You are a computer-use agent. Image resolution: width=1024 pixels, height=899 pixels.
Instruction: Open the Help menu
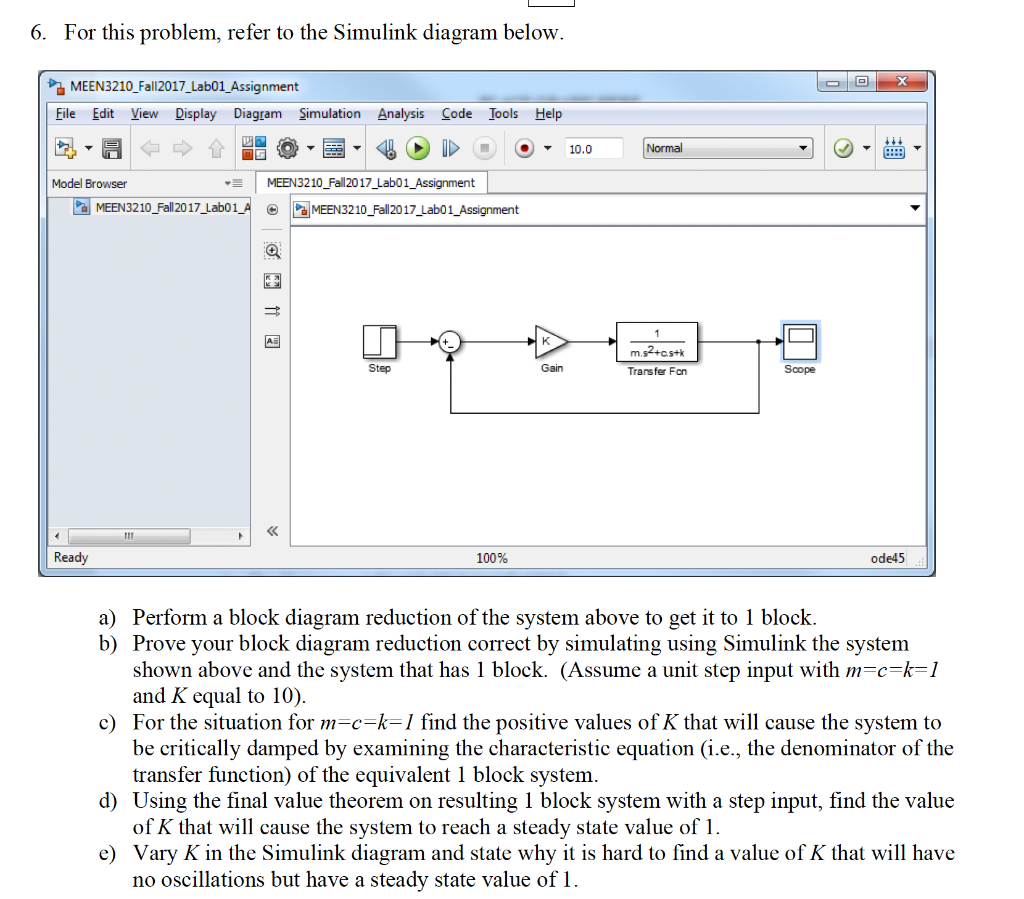[x=549, y=114]
